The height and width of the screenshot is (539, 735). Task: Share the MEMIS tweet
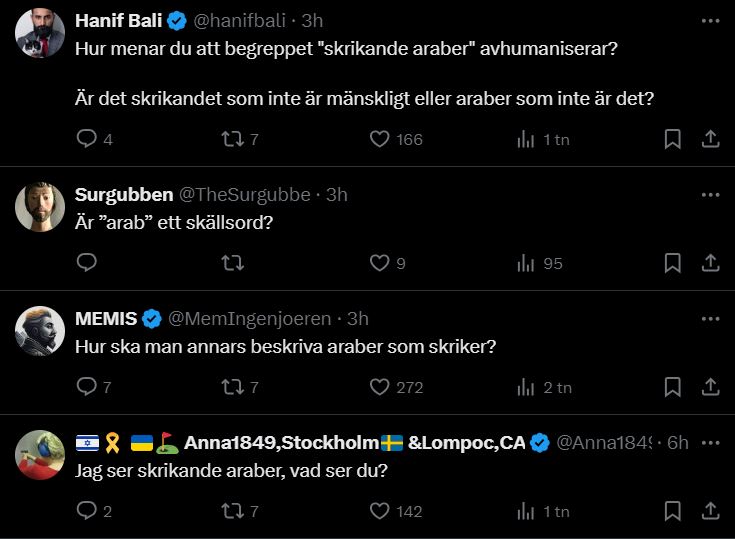click(710, 387)
